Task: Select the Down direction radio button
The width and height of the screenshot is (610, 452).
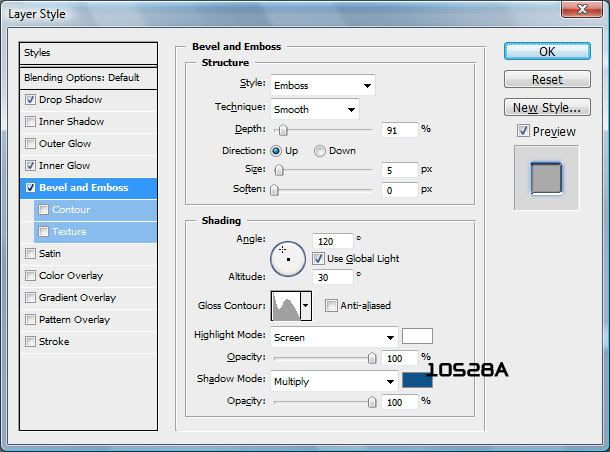Action: 320,151
